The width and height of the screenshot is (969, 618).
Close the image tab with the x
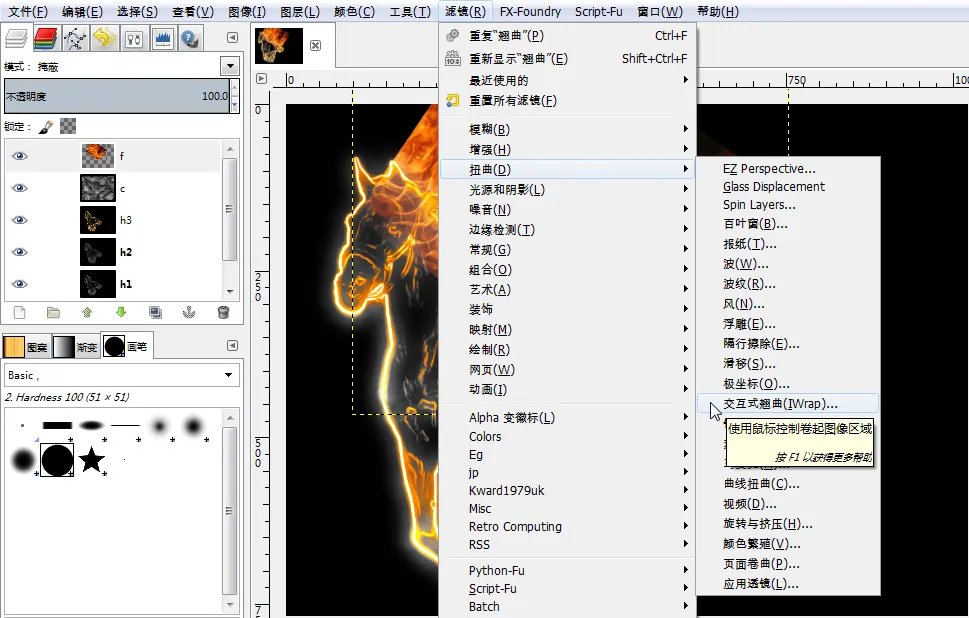tap(315, 45)
